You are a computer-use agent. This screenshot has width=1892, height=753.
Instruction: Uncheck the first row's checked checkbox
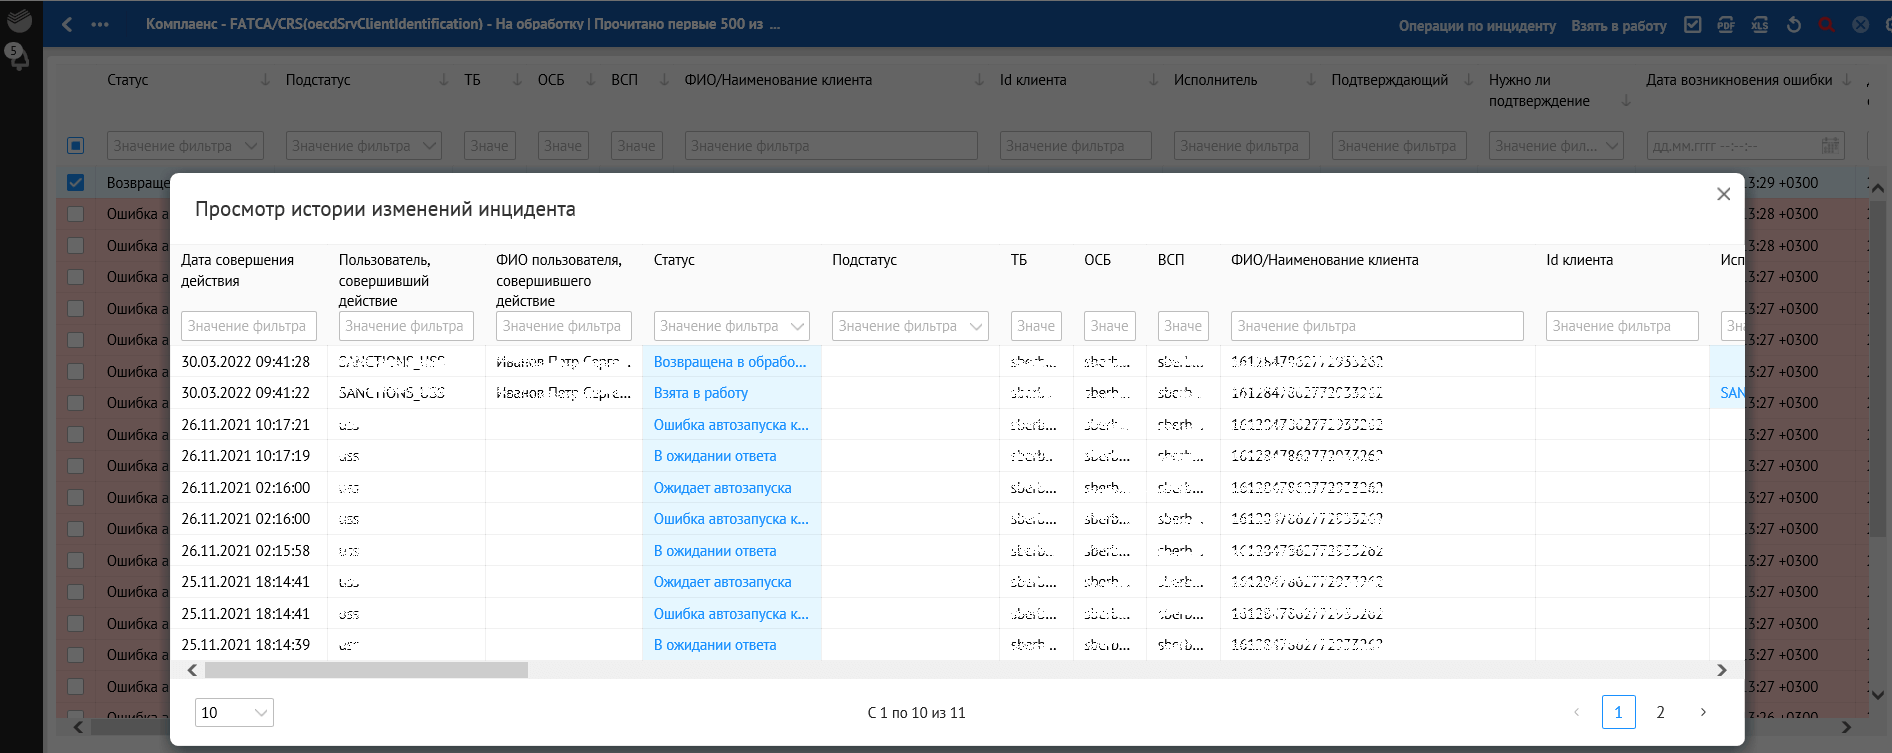coord(76,183)
